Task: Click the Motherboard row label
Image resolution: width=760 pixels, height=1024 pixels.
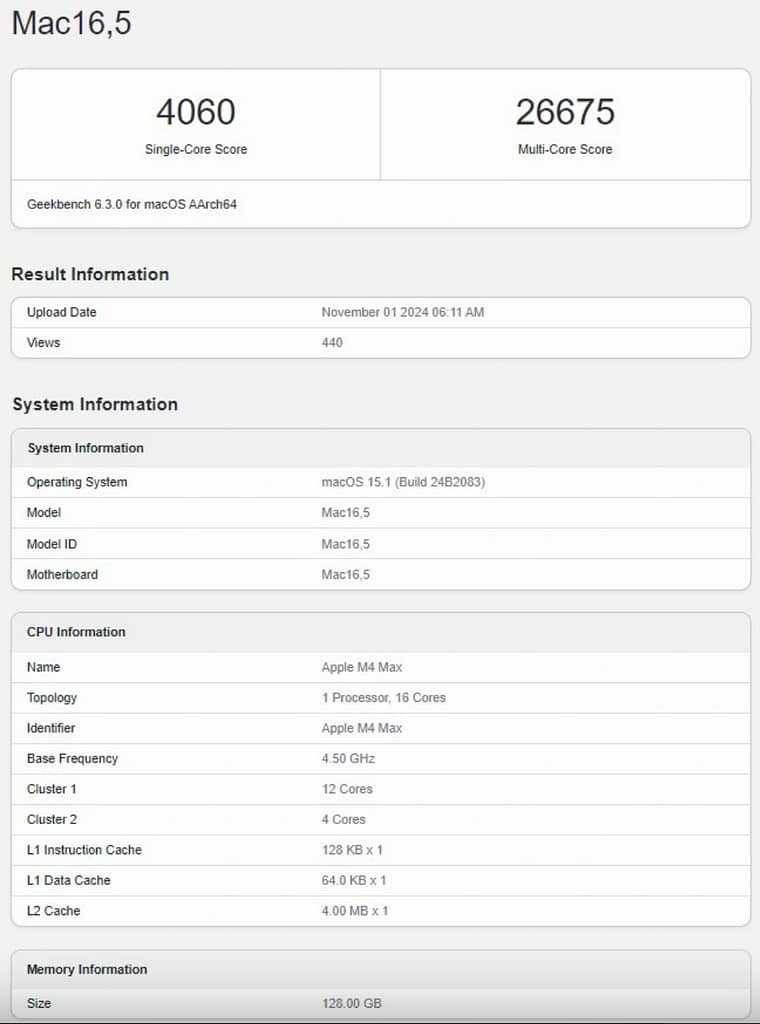Action: tap(62, 575)
